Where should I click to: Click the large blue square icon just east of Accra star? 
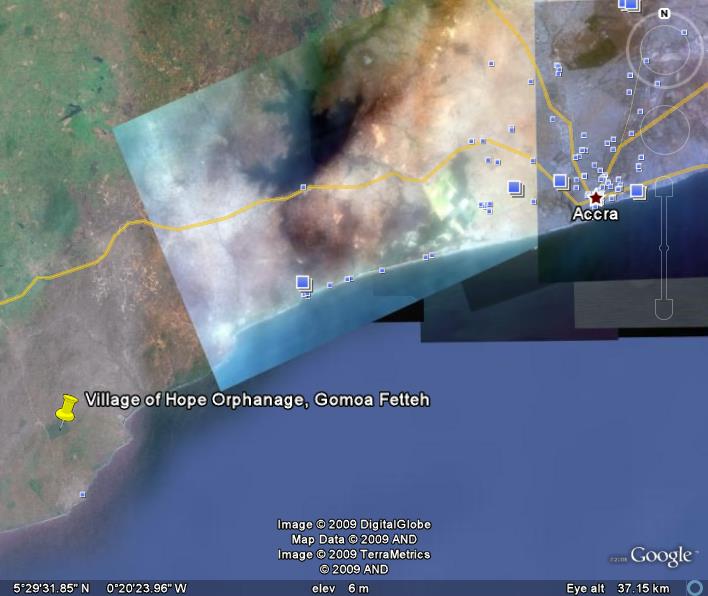pyautogui.click(x=638, y=190)
